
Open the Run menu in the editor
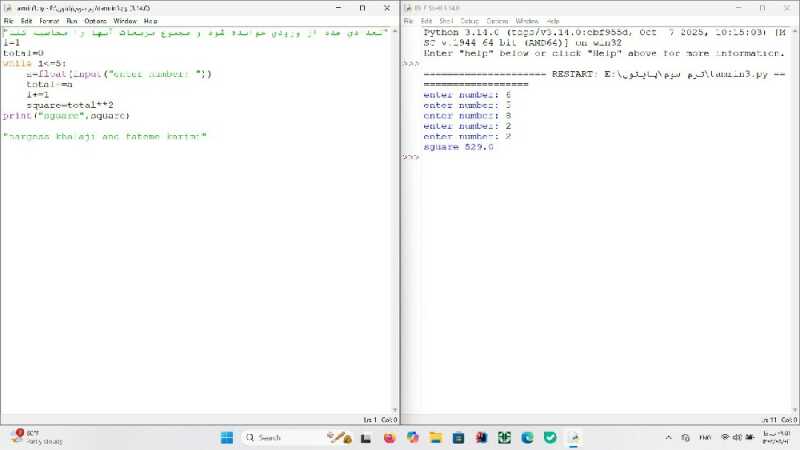click(71, 21)
